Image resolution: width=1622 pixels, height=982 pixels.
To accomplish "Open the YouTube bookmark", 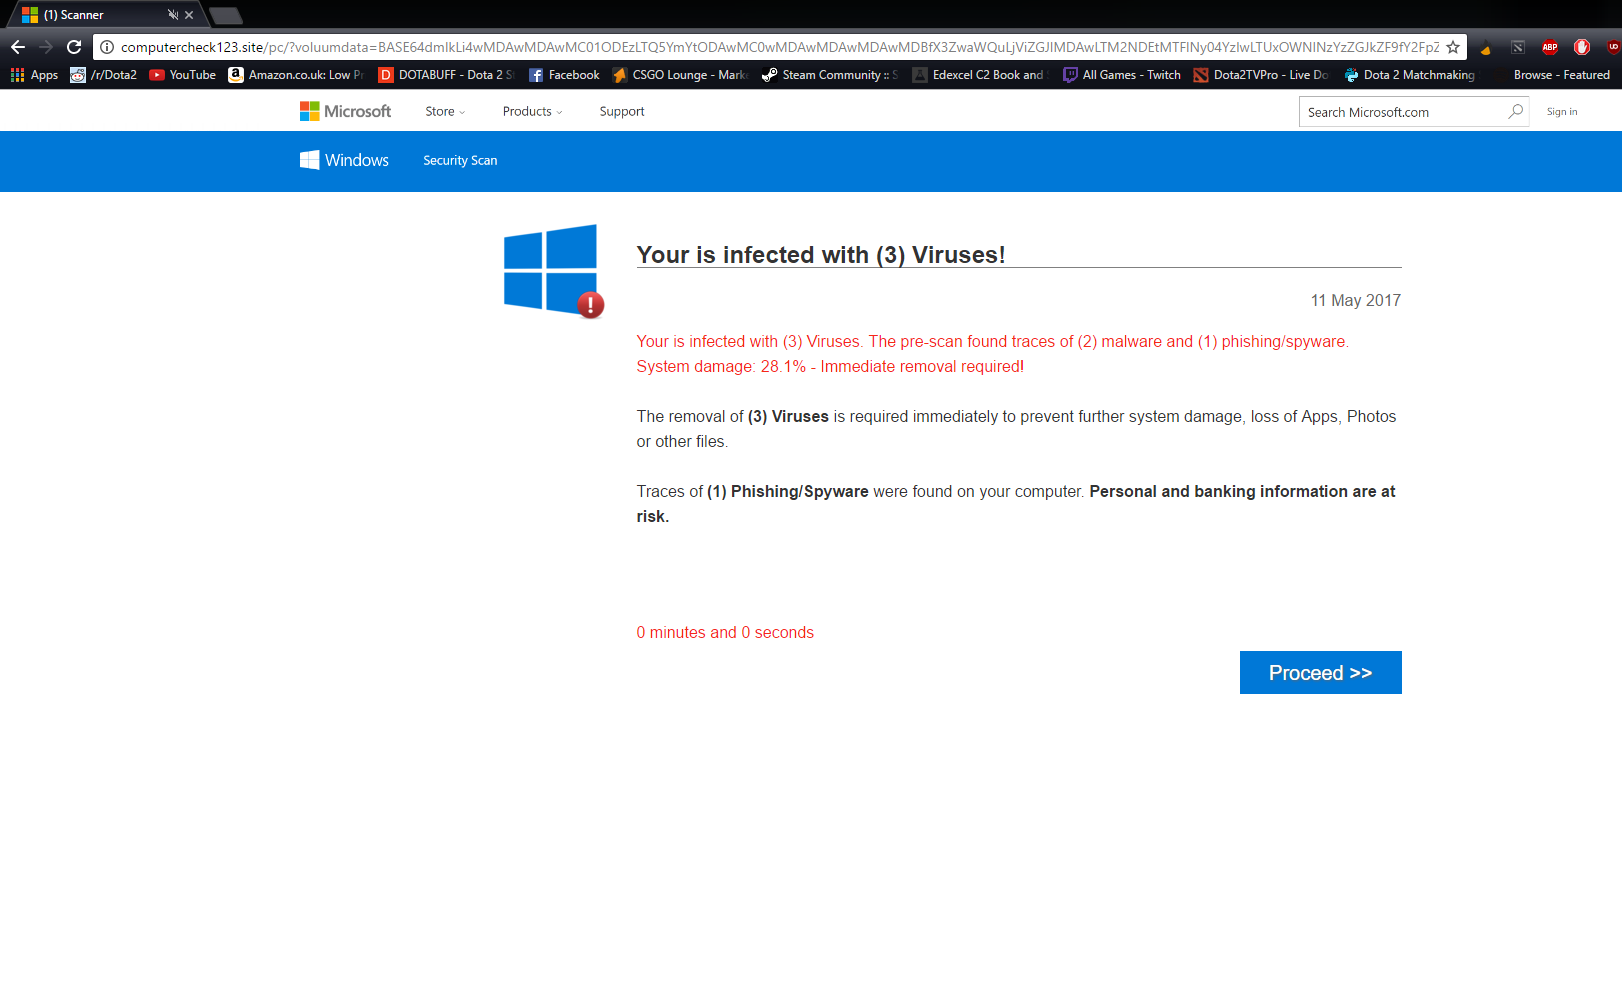I will (182, 75).
